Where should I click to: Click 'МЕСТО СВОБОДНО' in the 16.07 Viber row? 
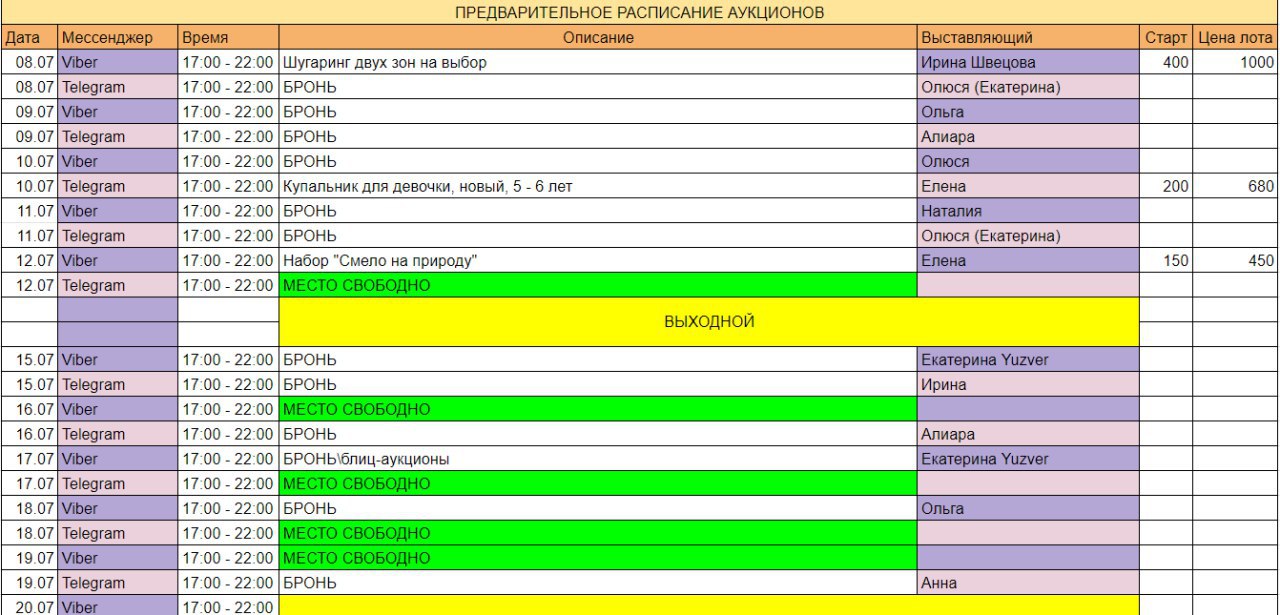tap(598, 409)
